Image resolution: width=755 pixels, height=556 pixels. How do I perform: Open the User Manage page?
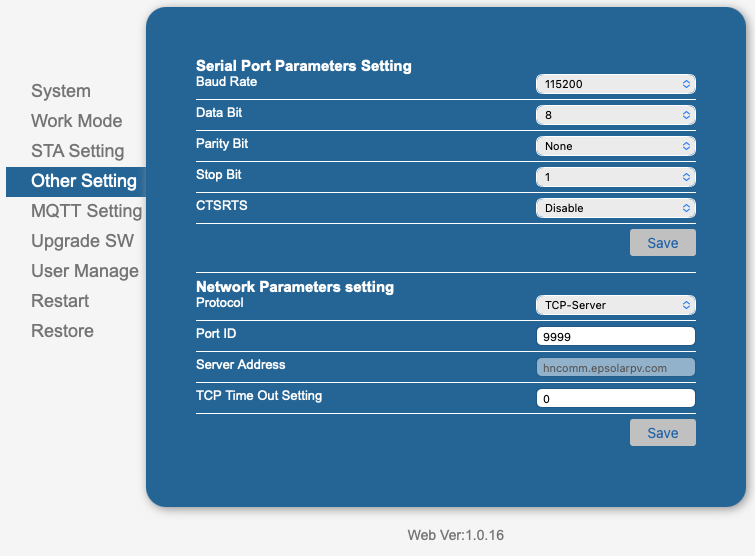click(85, 271)
